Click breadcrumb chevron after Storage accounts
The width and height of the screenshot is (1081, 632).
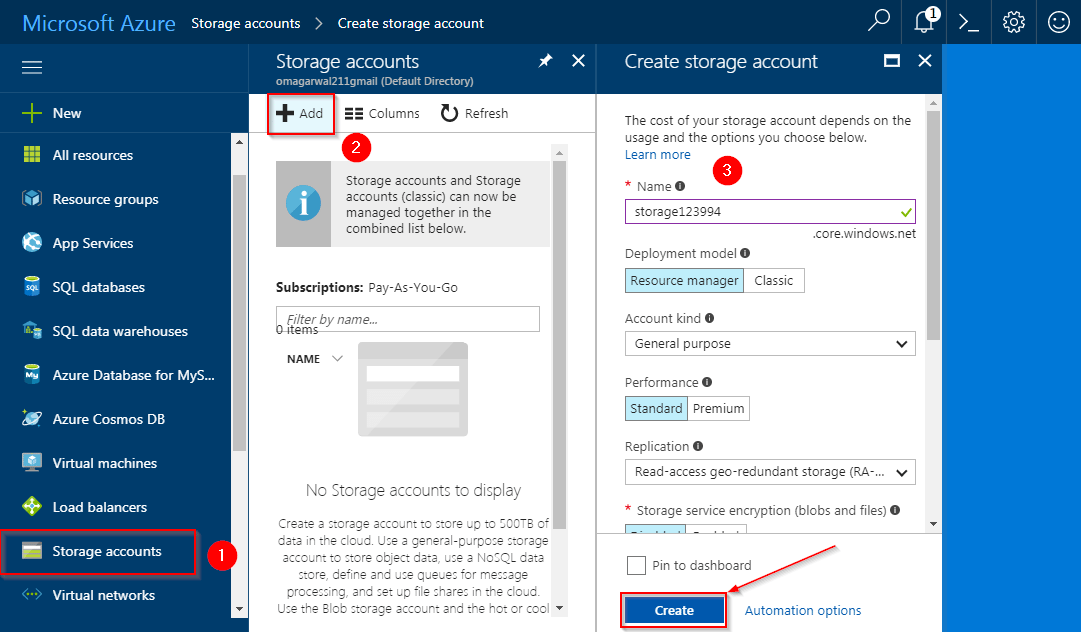319,23
